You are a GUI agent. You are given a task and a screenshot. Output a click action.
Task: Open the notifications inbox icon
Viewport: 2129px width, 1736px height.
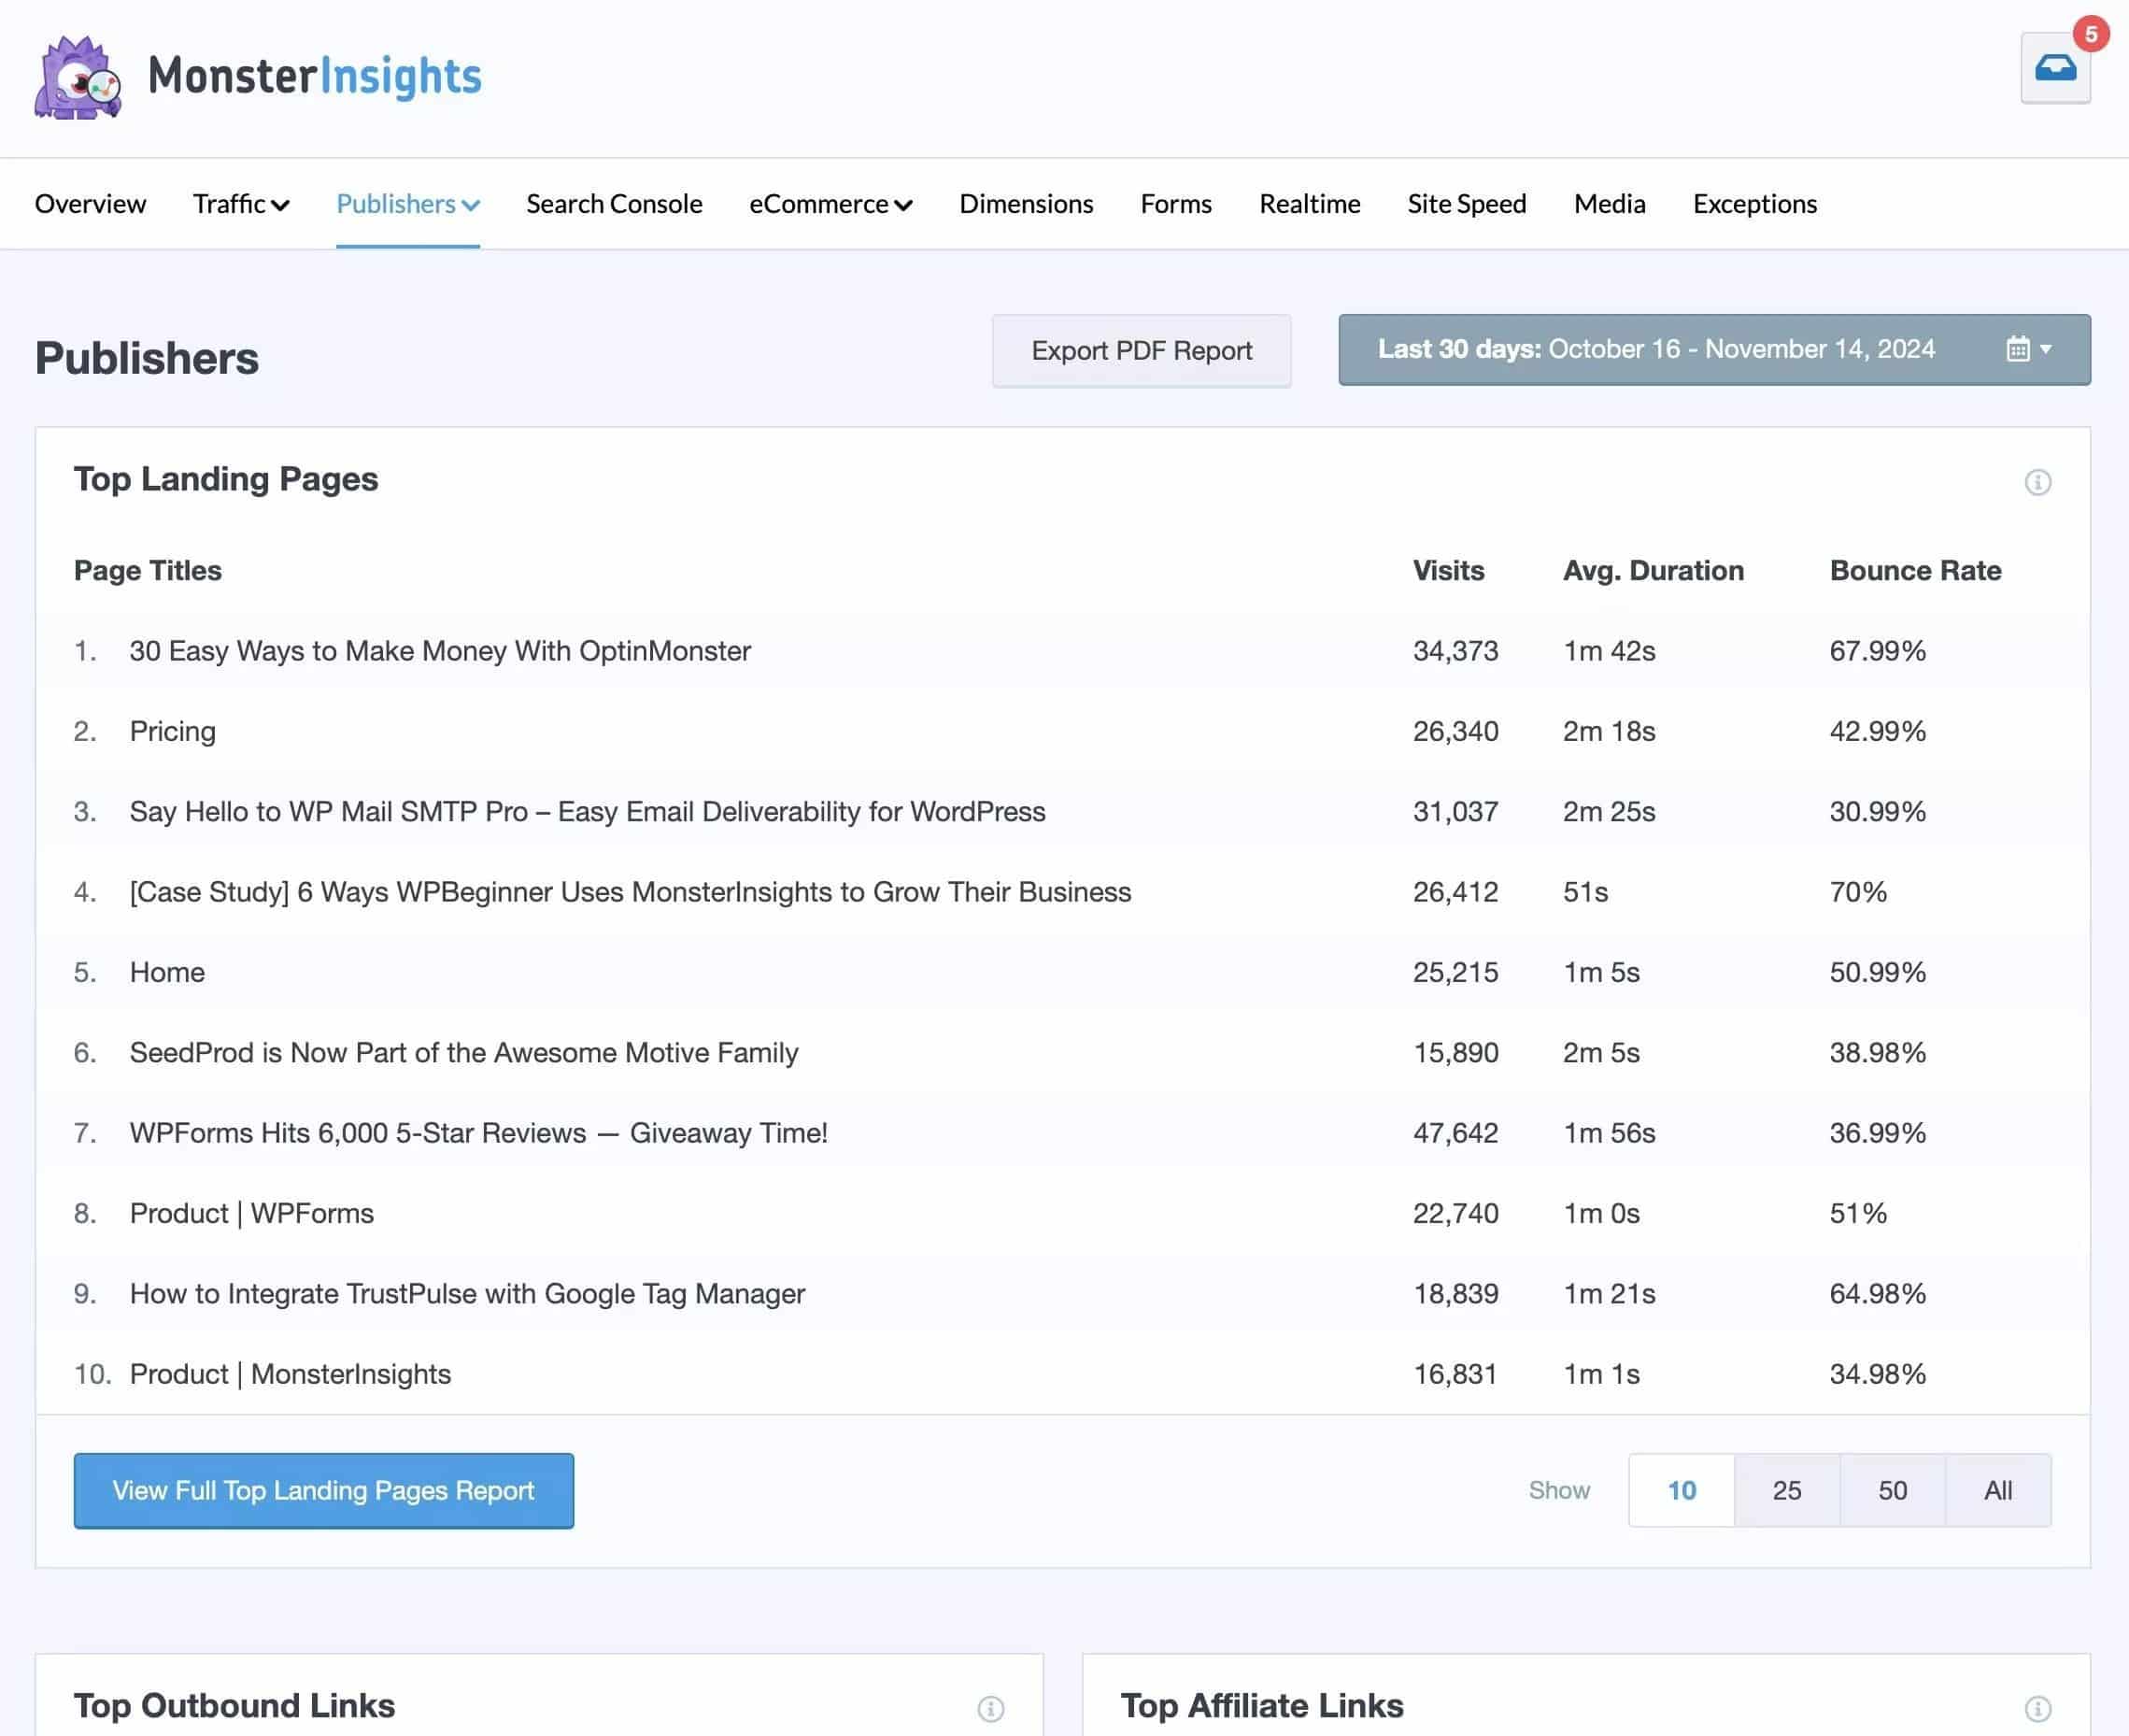[x=2054, y=68]
